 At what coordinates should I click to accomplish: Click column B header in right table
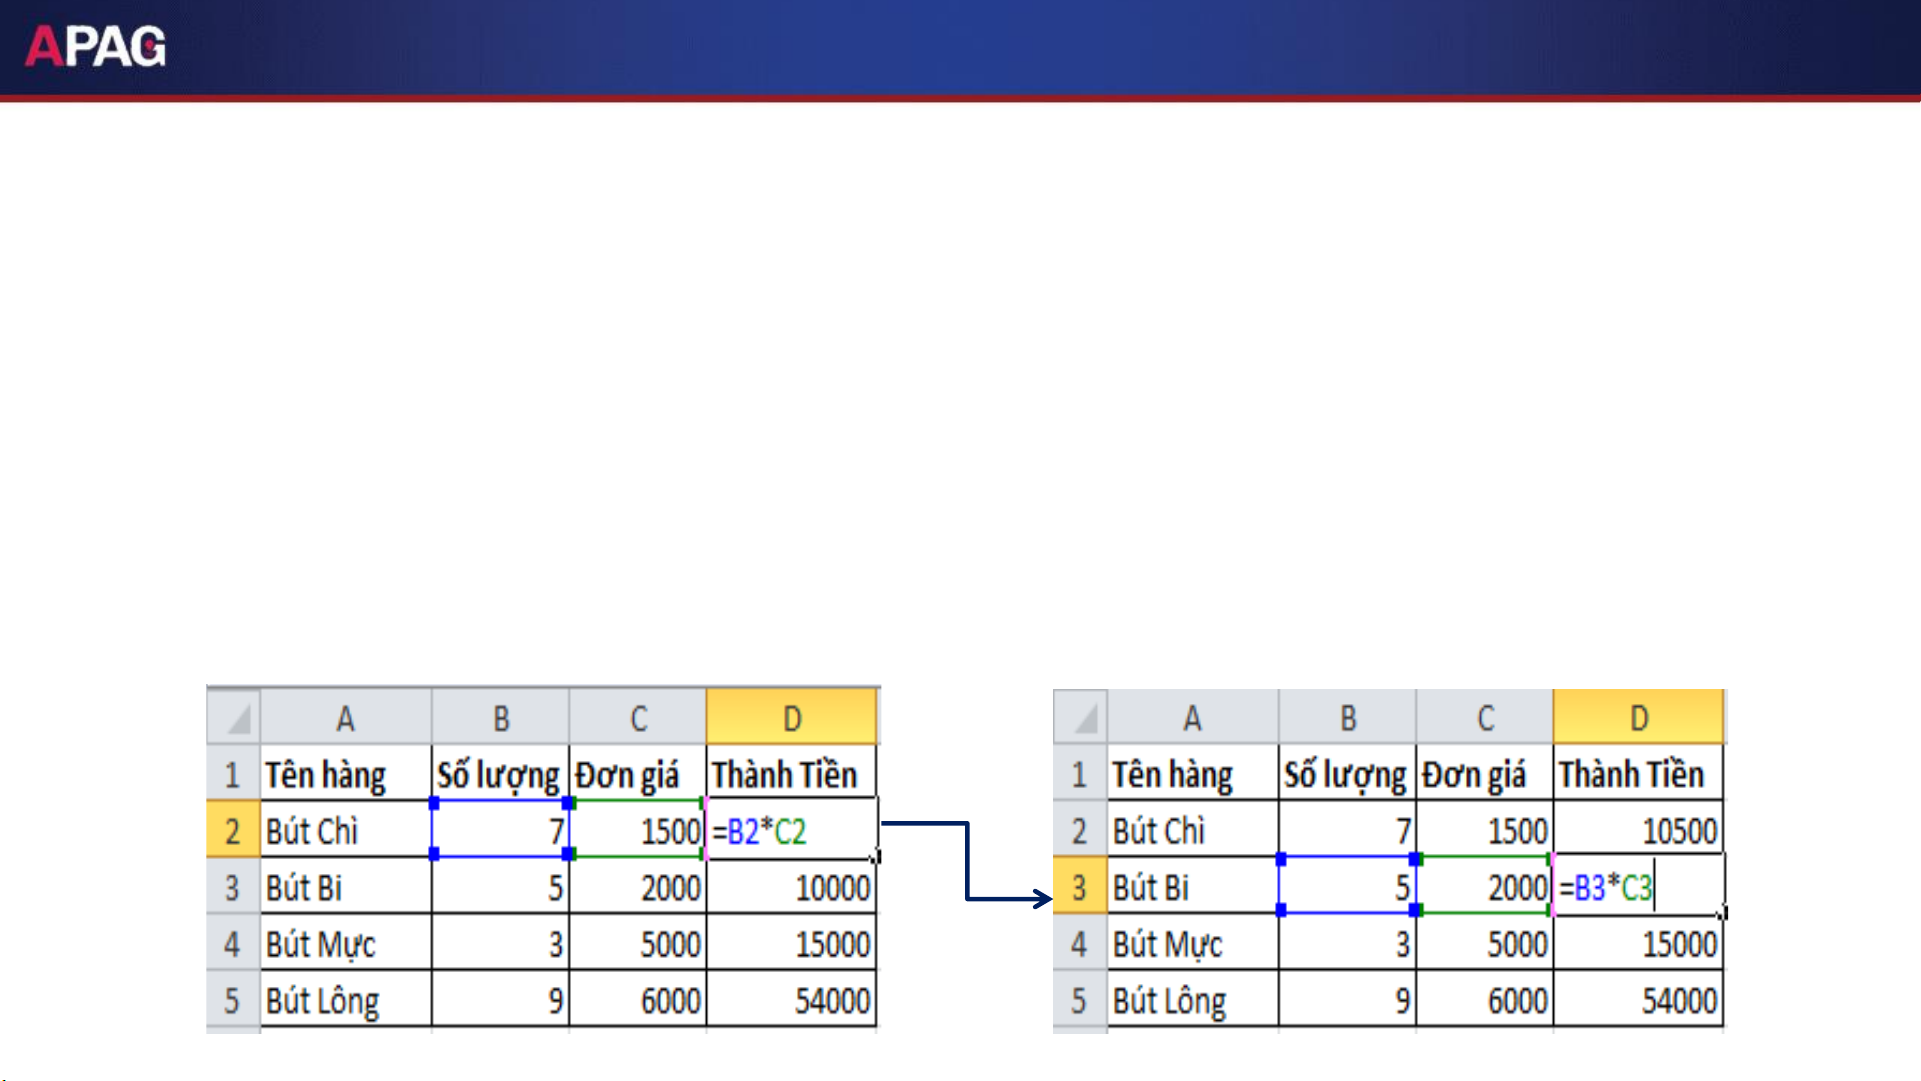pos(1347,717)
